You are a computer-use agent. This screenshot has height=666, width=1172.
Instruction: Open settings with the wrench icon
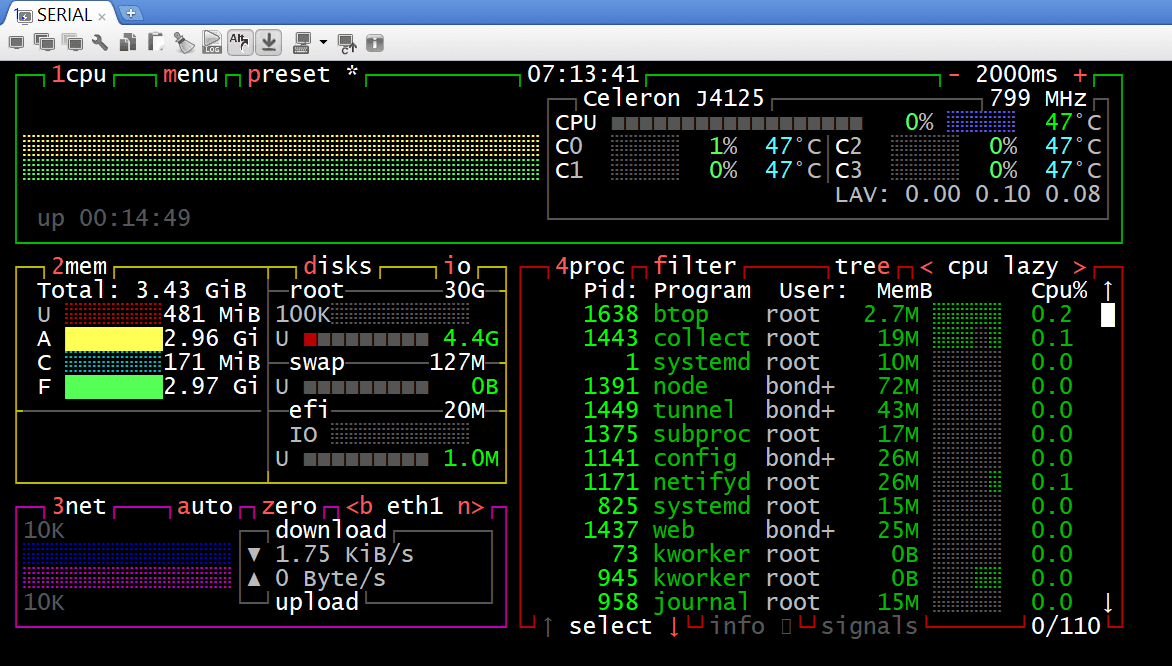tap(99, 43)
